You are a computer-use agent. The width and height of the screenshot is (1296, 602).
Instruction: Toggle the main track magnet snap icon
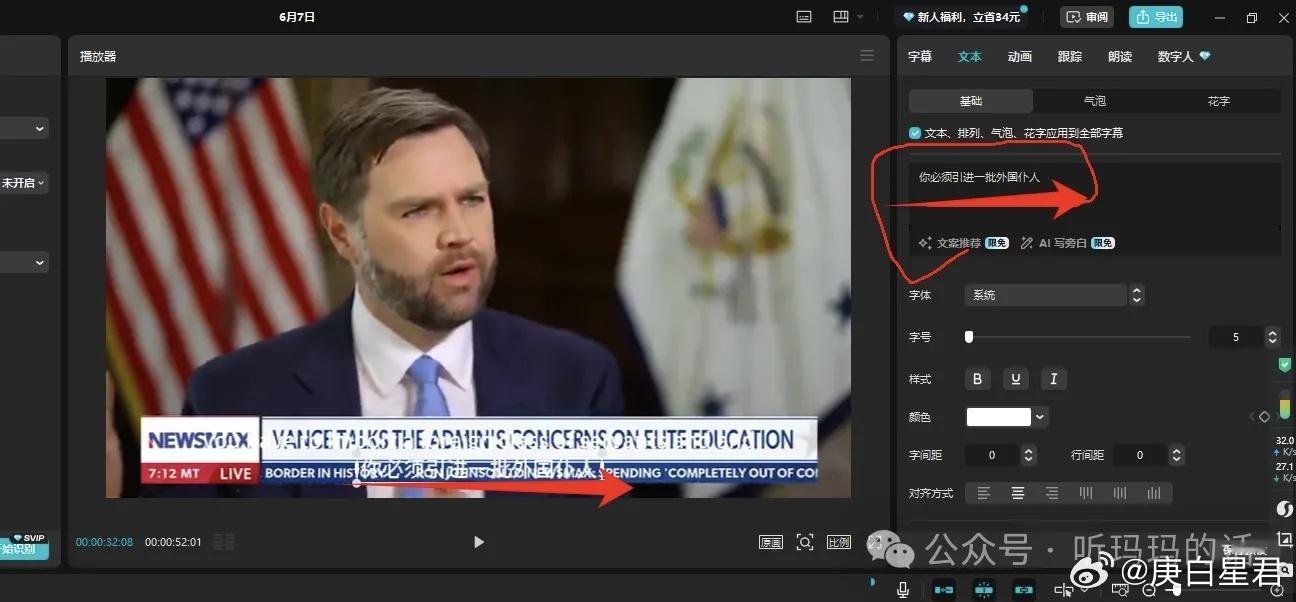(x=944, y=590)
